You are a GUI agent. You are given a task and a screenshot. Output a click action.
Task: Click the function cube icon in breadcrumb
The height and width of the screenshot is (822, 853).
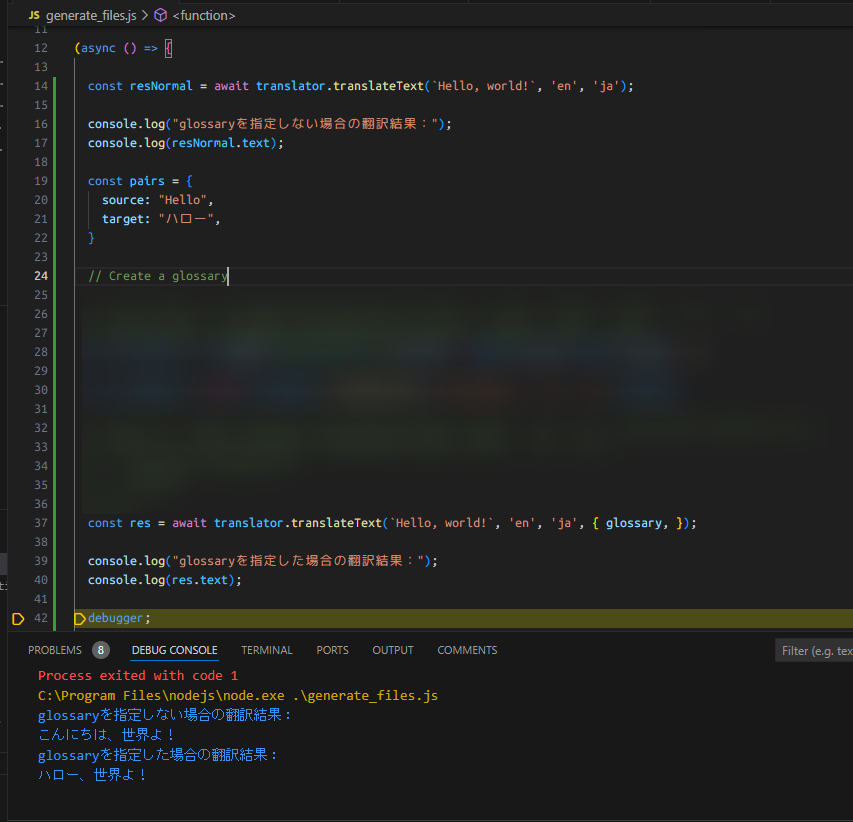(160, 16)
